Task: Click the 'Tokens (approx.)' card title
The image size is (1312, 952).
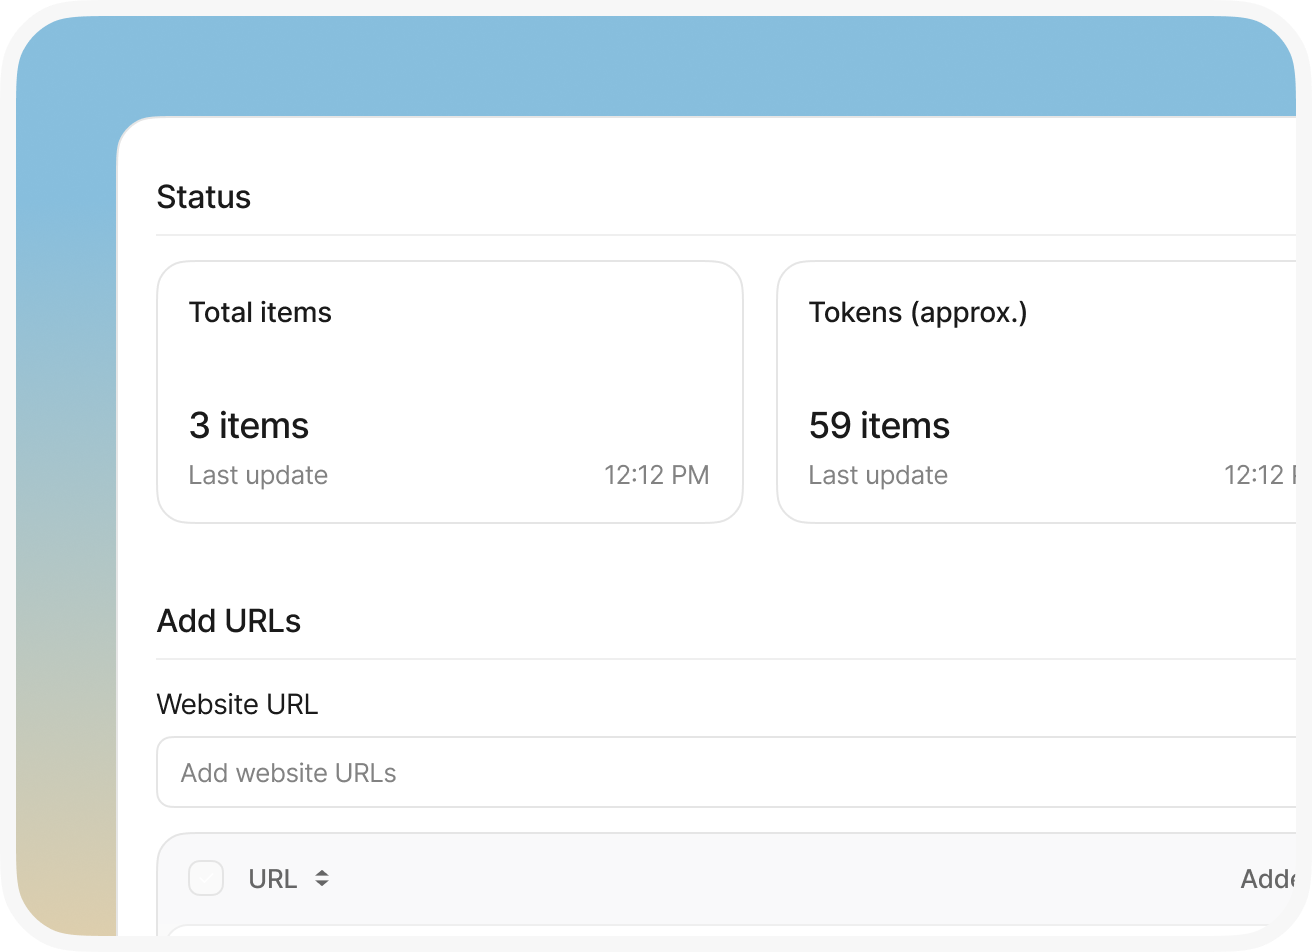Action: pyautogui.click(x=918, y=313)
